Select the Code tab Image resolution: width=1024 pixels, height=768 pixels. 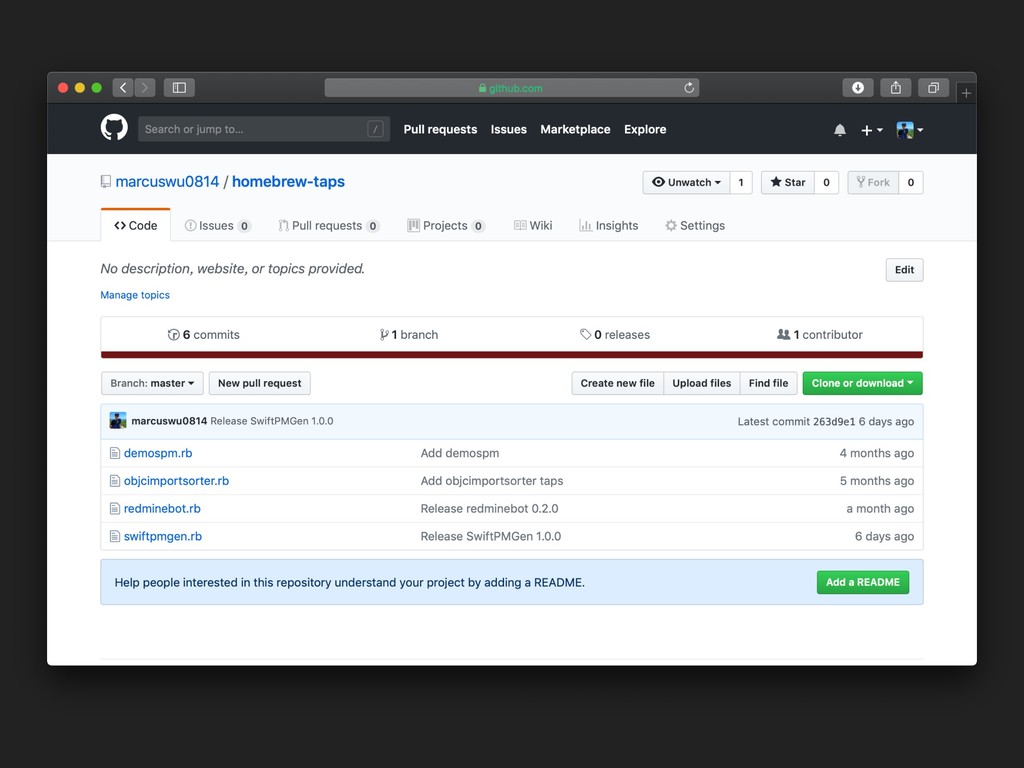coord(136,225)
